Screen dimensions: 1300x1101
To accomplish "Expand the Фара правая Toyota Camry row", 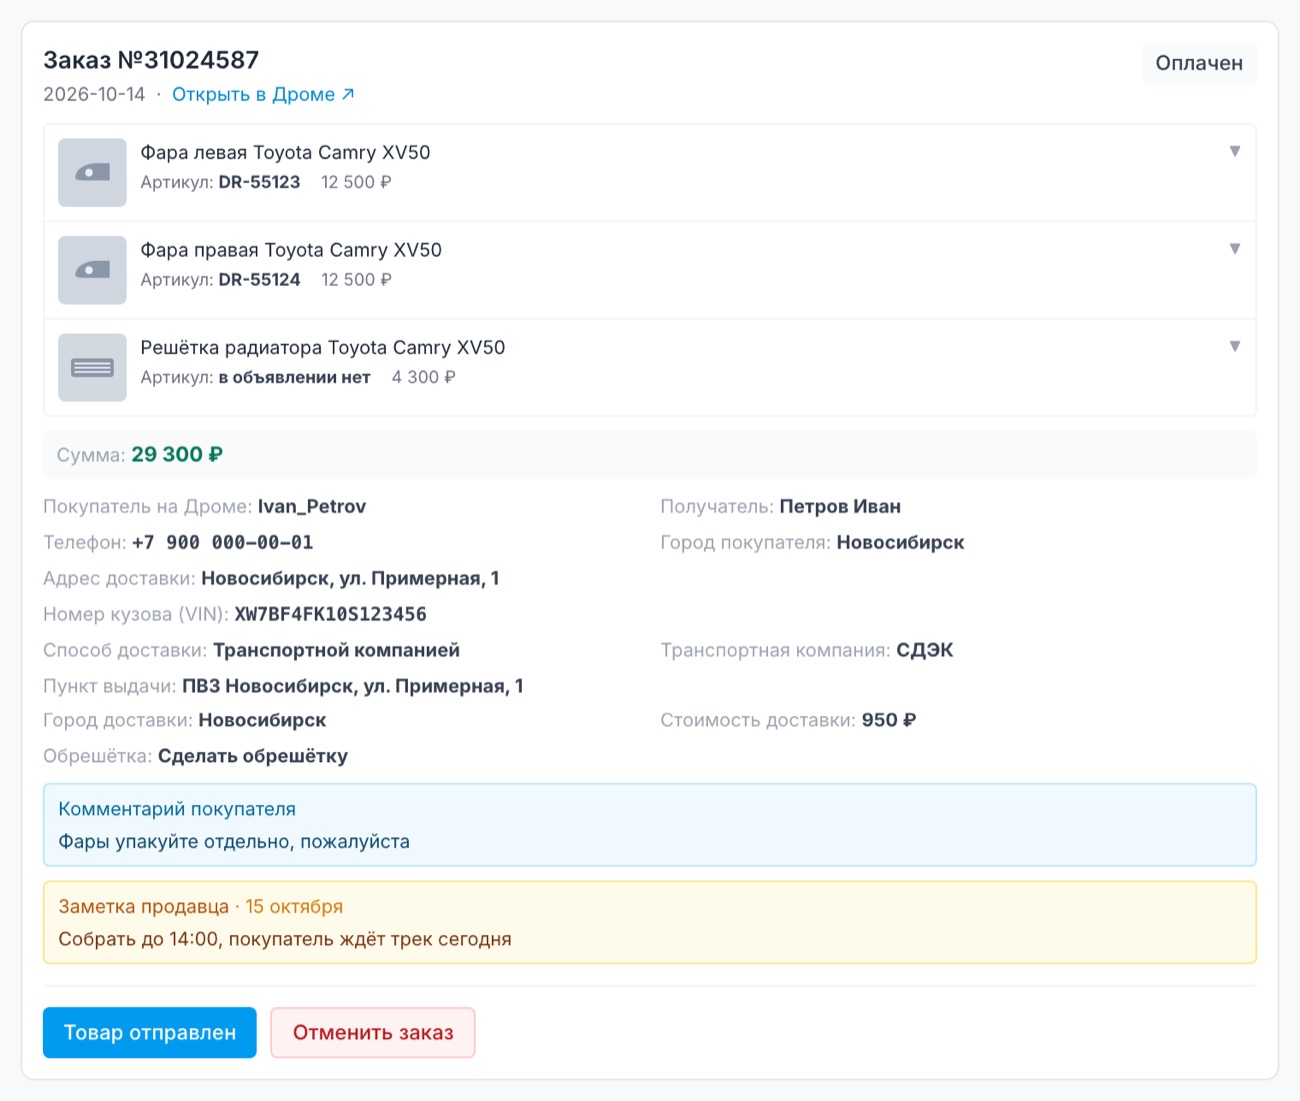I will tap(1235, 249).
